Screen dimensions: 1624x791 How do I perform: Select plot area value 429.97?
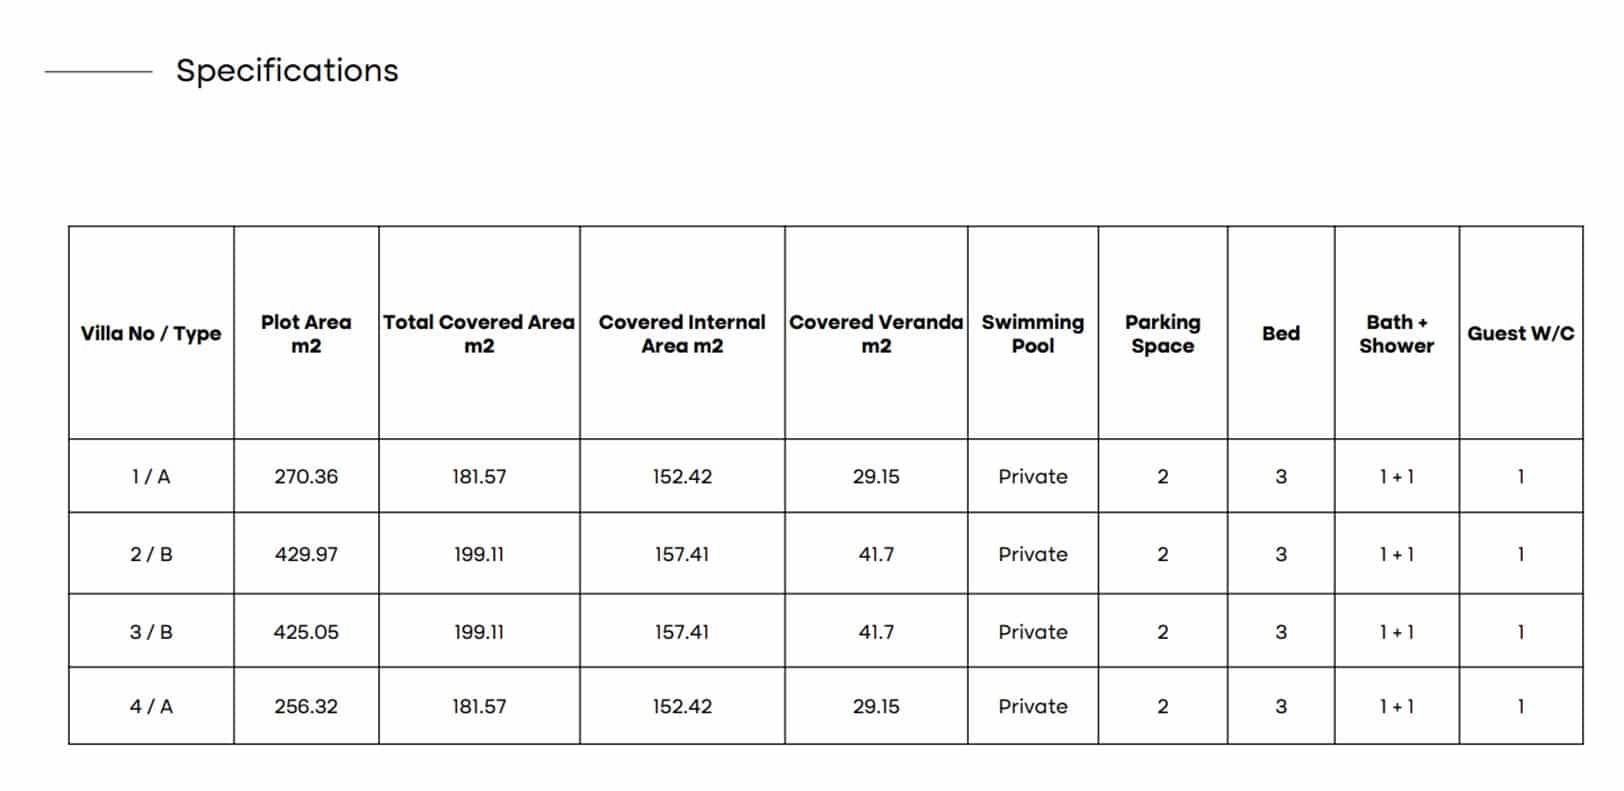(306, 554)
